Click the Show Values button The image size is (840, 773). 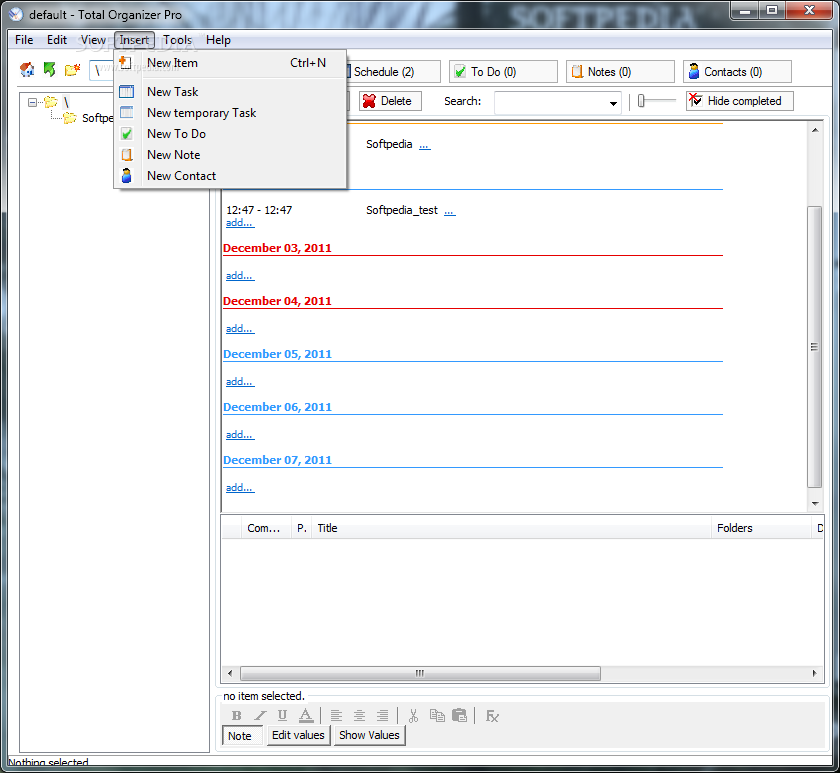[370, 735]
